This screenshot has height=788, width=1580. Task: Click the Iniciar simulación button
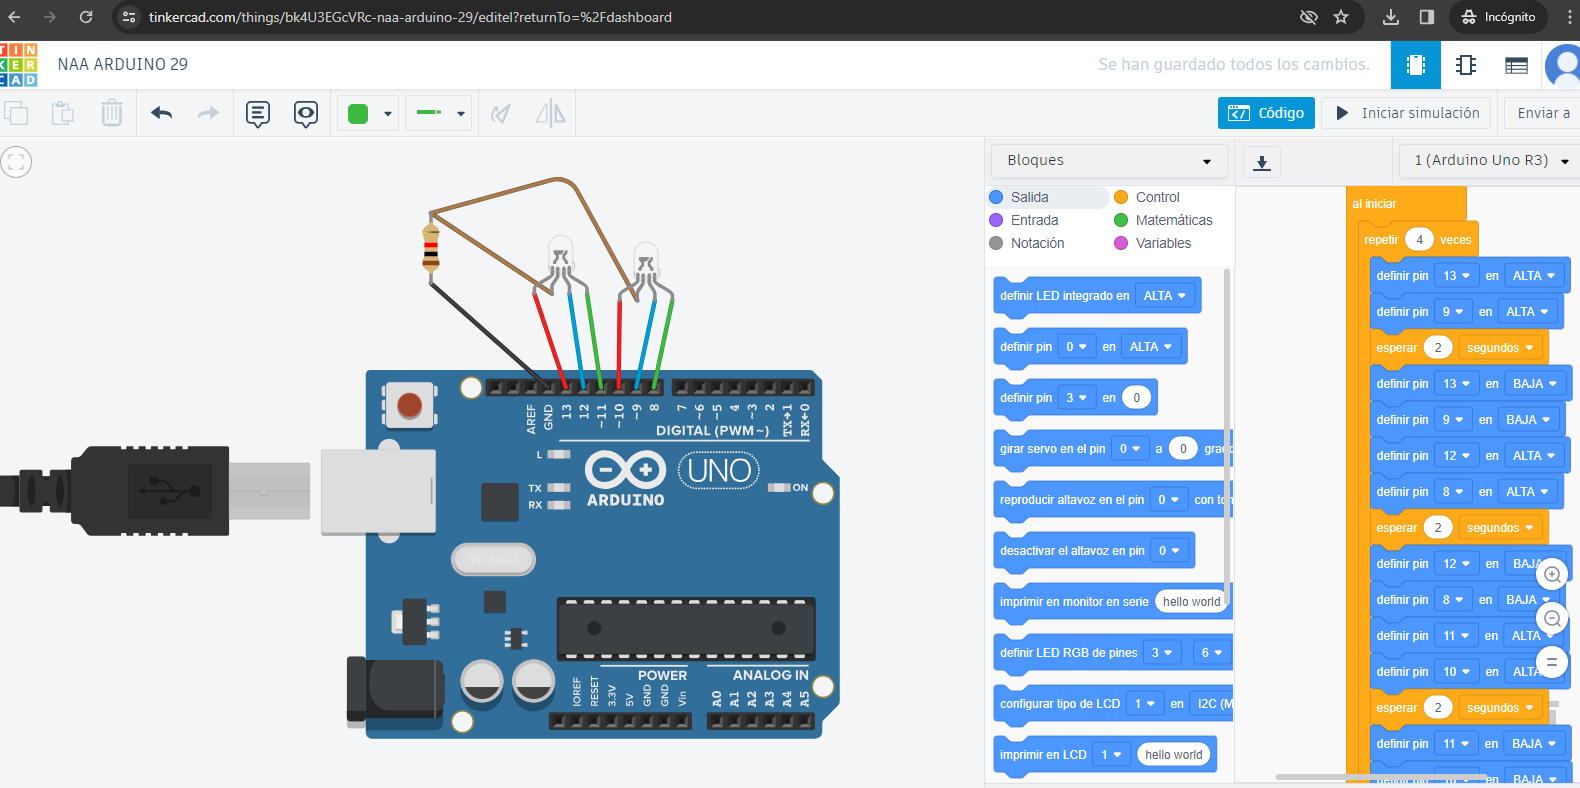pos(1406,113)
